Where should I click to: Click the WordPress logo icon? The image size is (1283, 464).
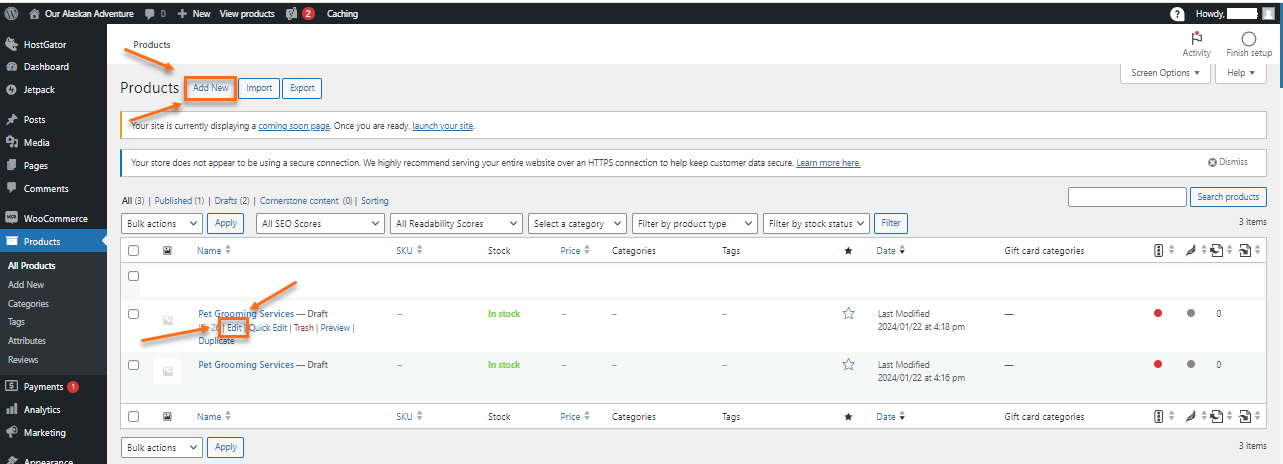[x=12, y=14]
